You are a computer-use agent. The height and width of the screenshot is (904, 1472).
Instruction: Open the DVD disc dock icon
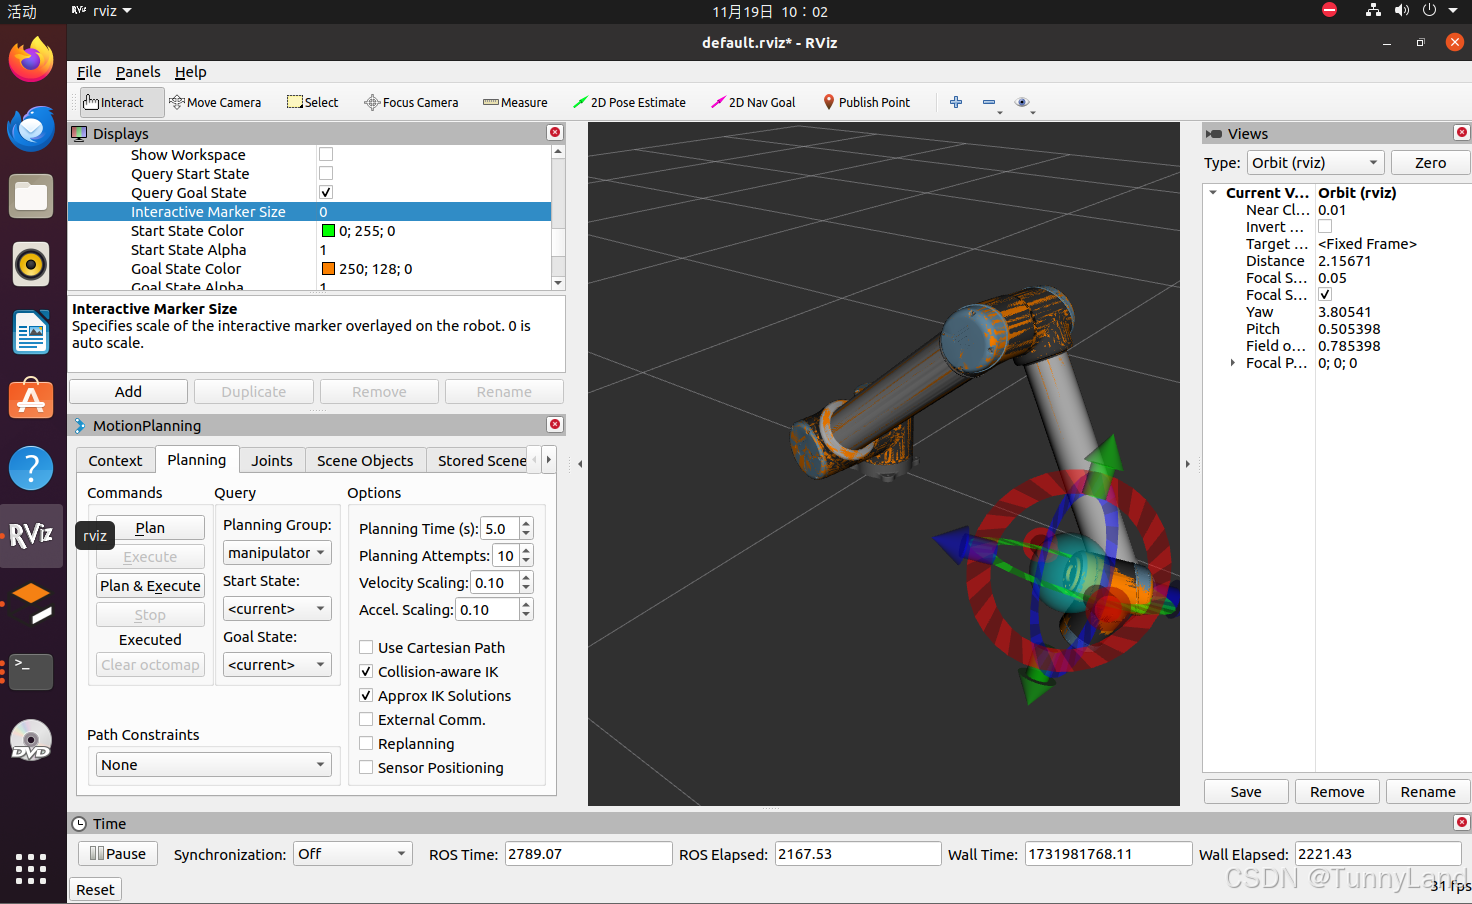pos(31,741)
